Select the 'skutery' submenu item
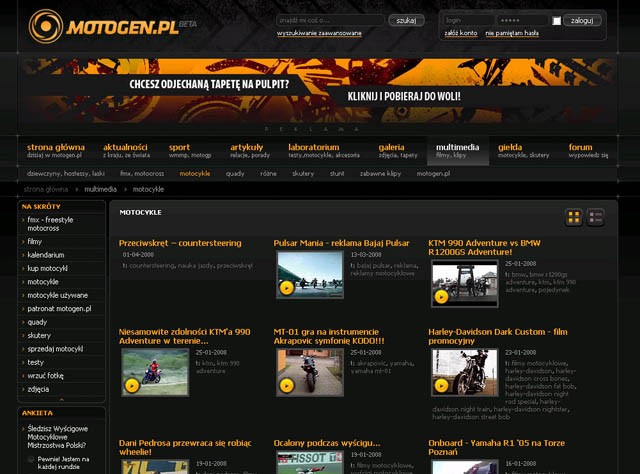 pyautogui.click(x=303, y=174)
